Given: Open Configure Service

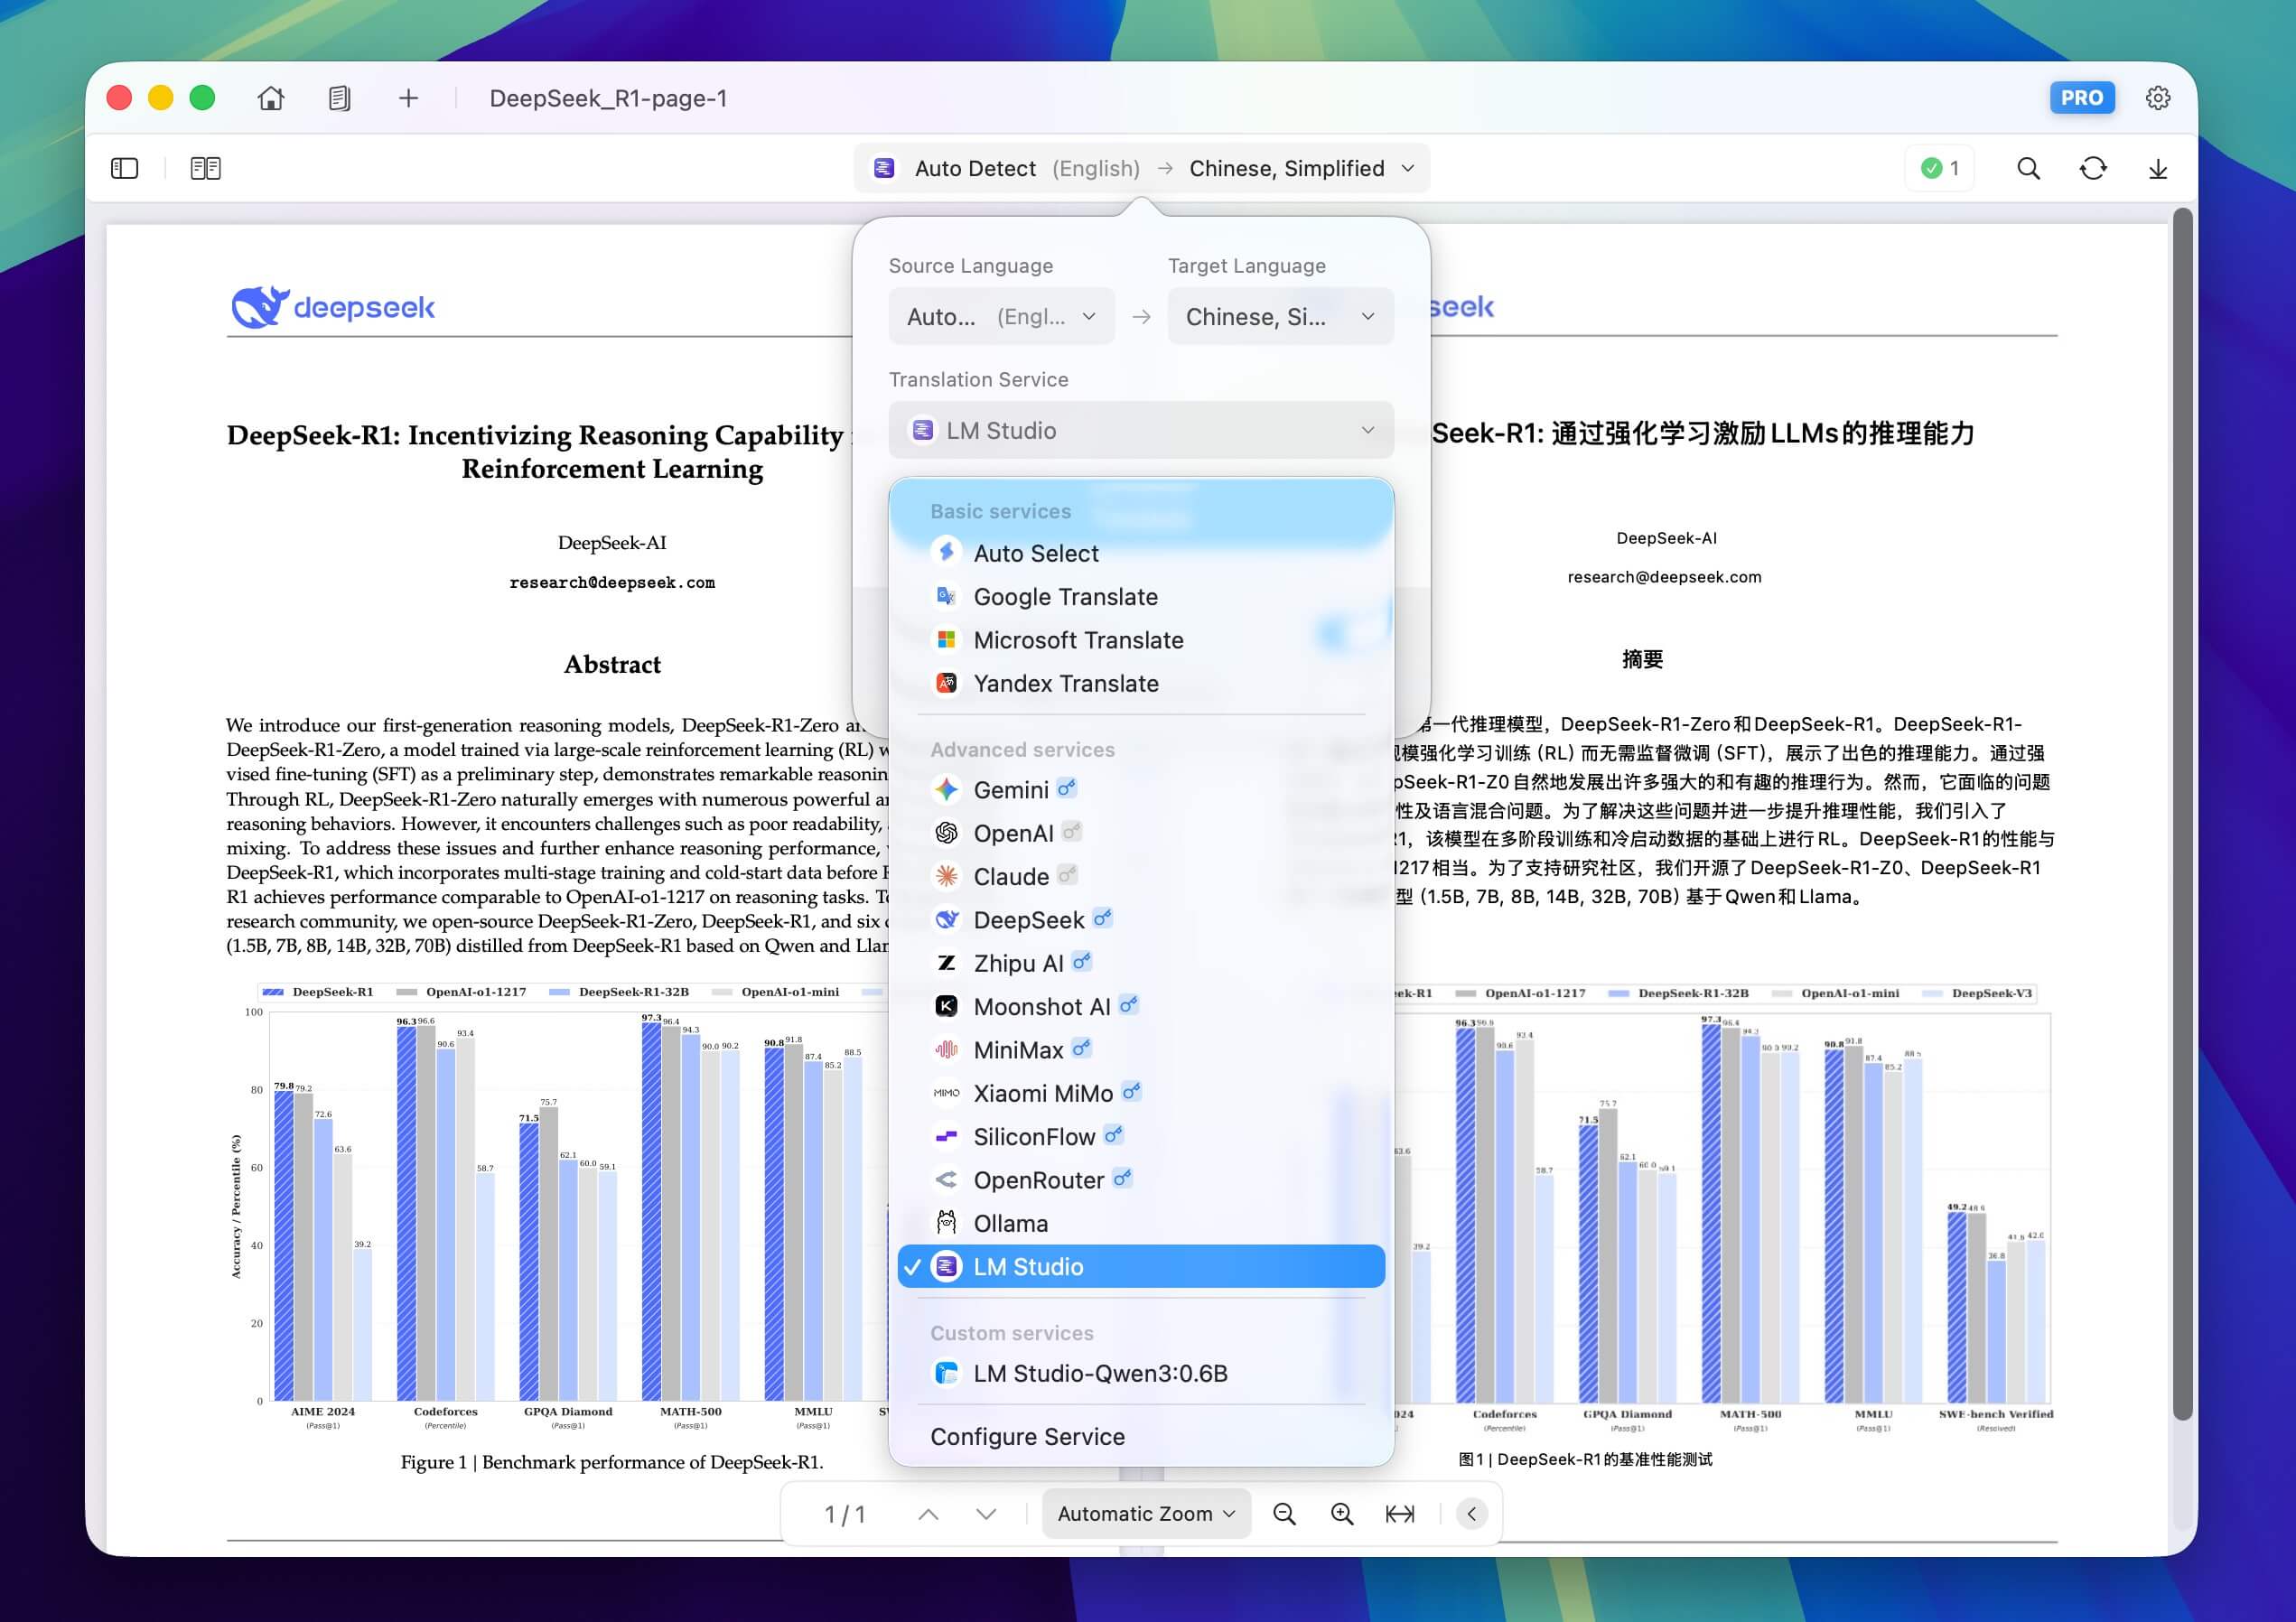Looking at the screenshot, I should tap(1141, 1437).
